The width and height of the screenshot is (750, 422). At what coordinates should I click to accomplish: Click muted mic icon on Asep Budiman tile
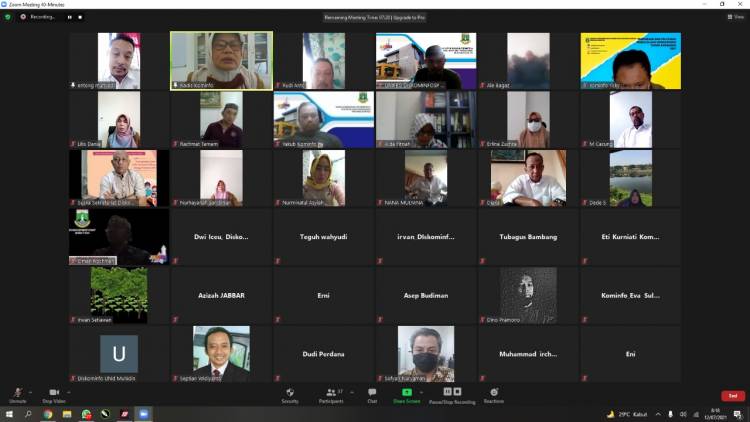(x=380, y=319)
